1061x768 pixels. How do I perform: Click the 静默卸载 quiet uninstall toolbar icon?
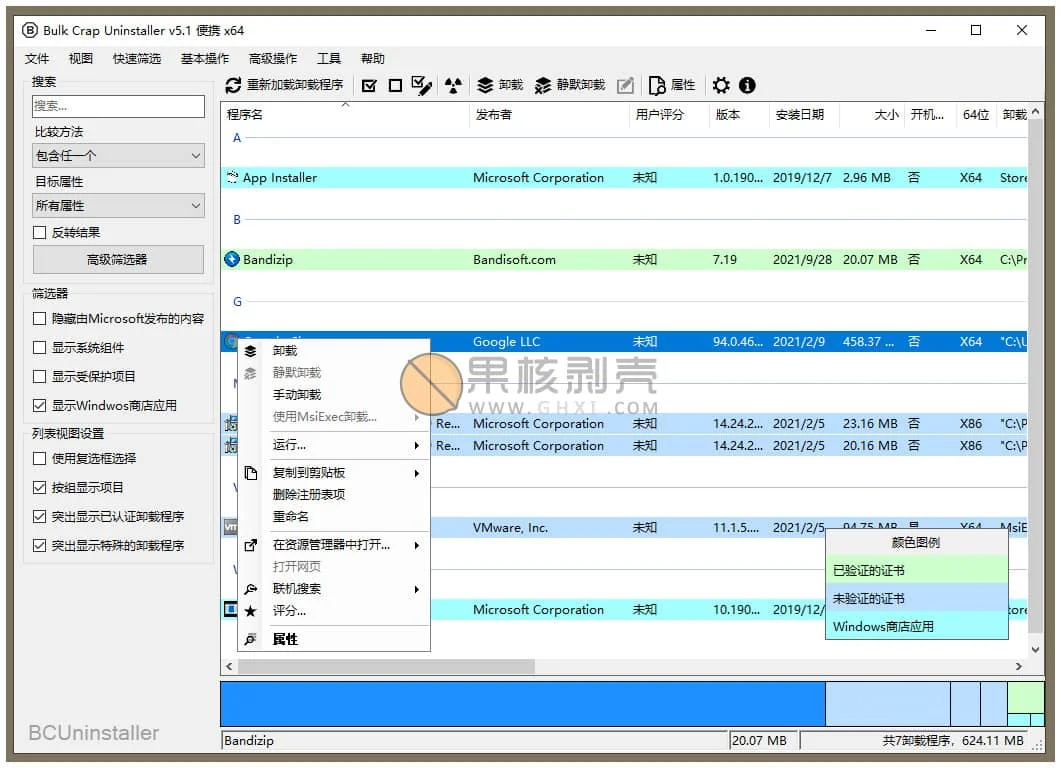coord(543,85)
